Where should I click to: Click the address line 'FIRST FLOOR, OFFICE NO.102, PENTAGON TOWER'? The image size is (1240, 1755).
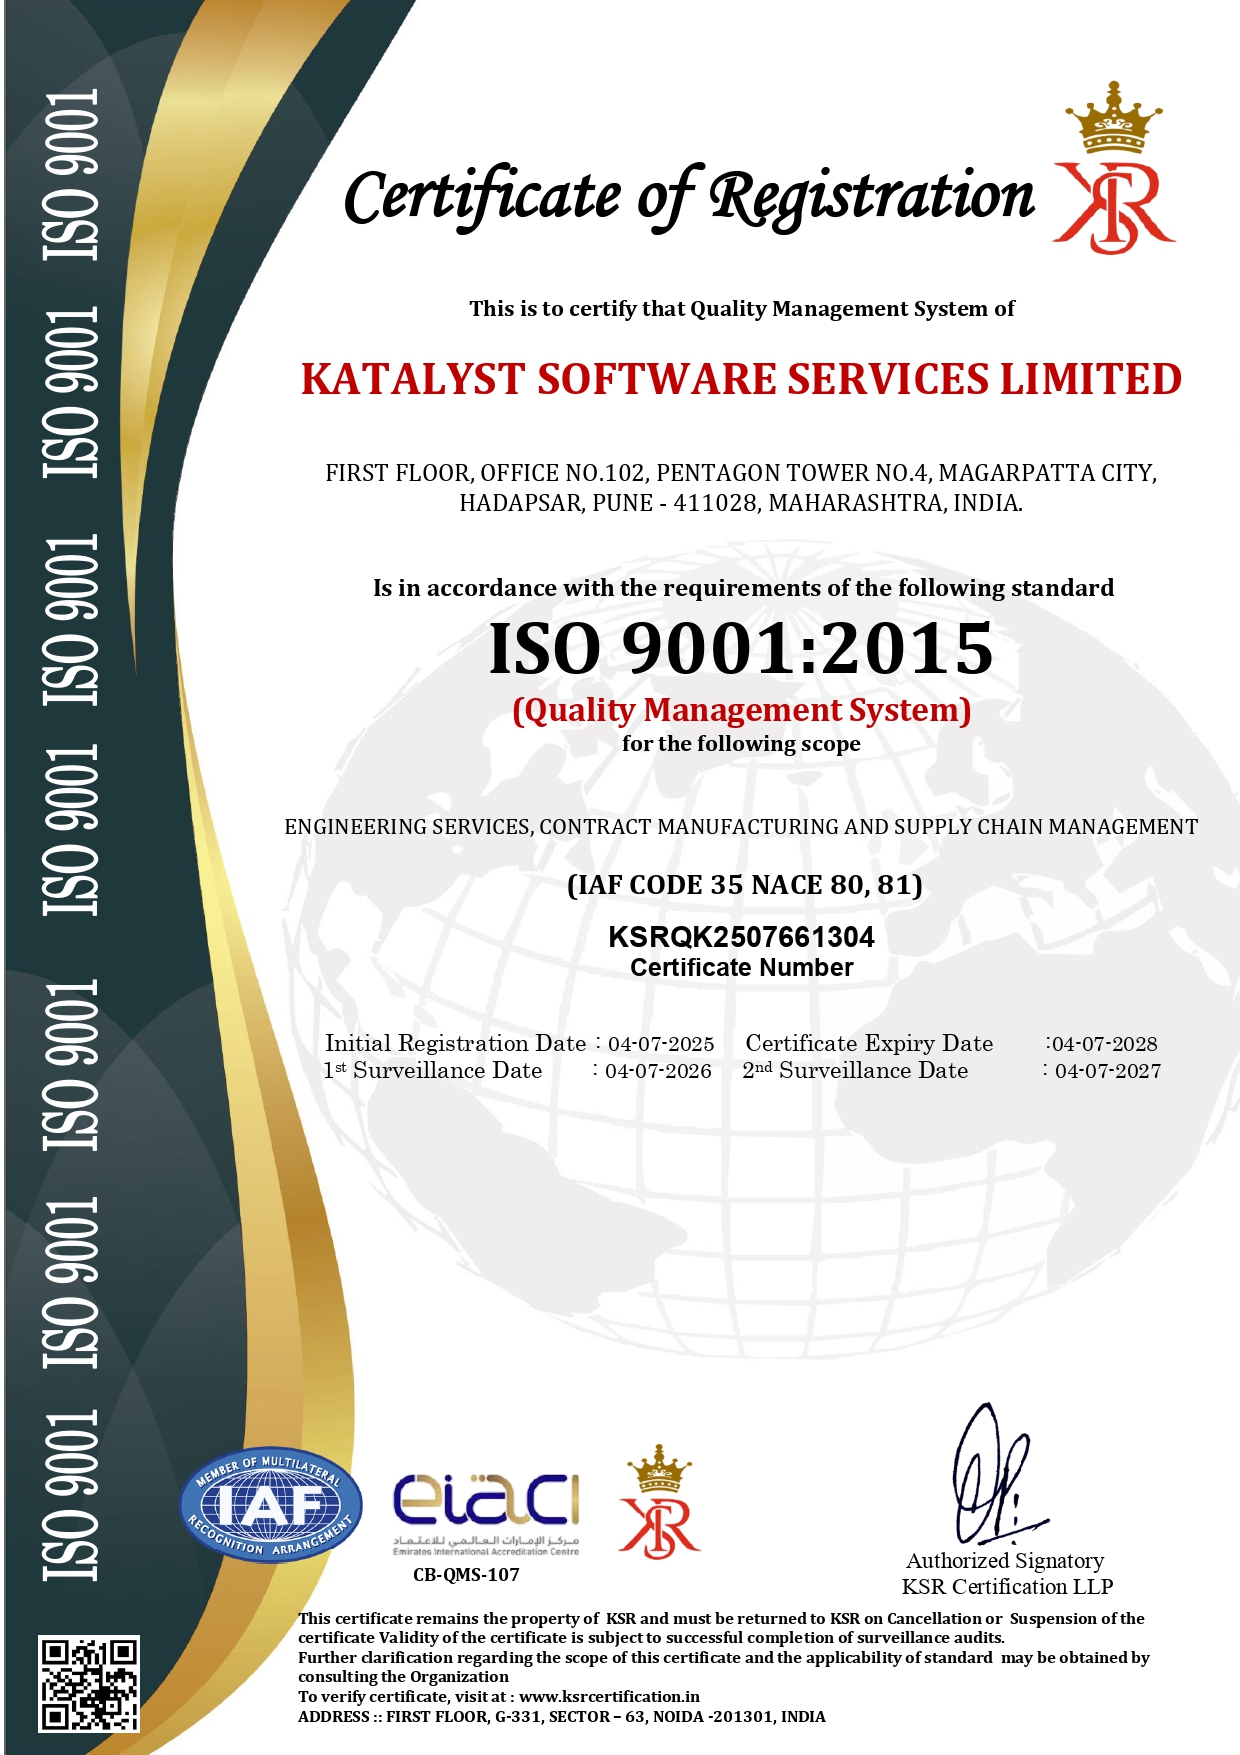point(741,473)
